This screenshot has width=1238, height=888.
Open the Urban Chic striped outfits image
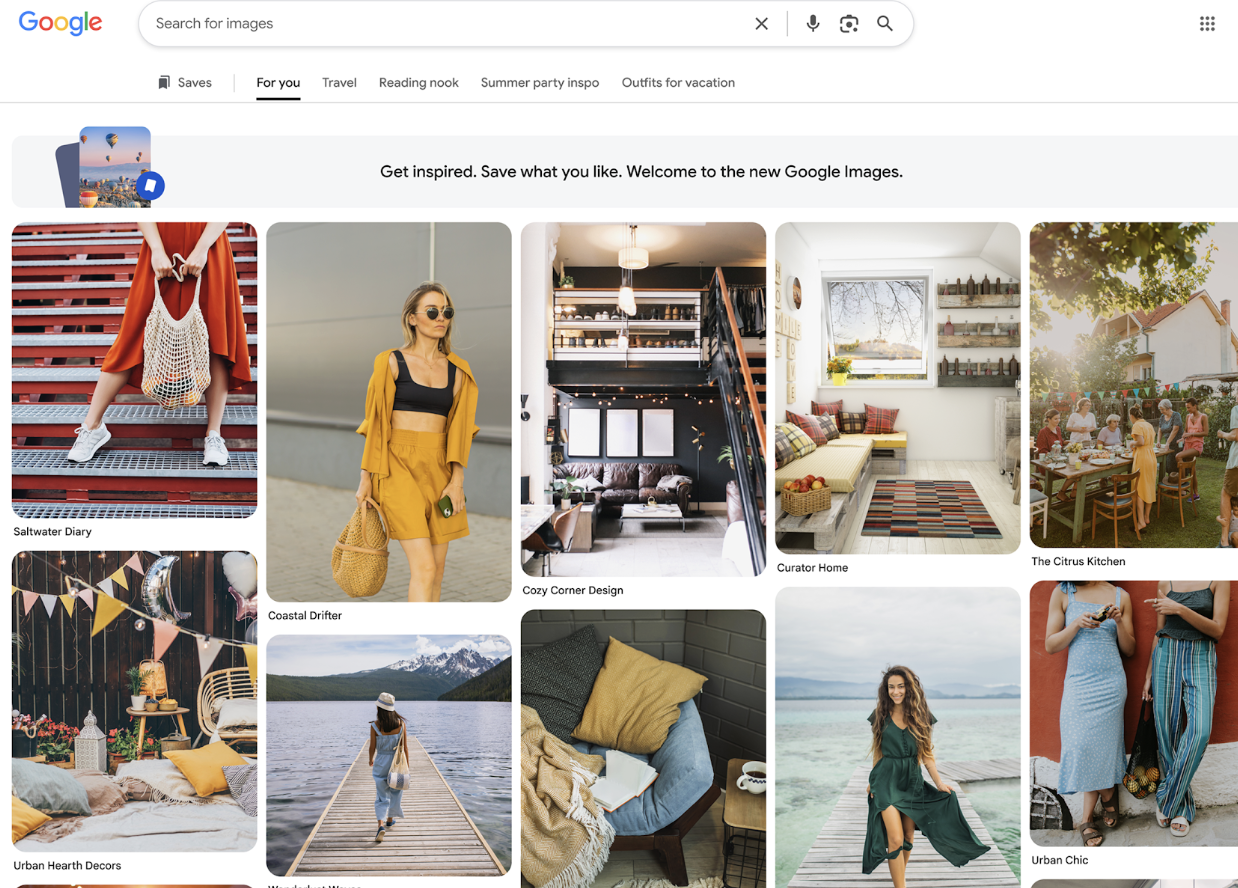1134,714
